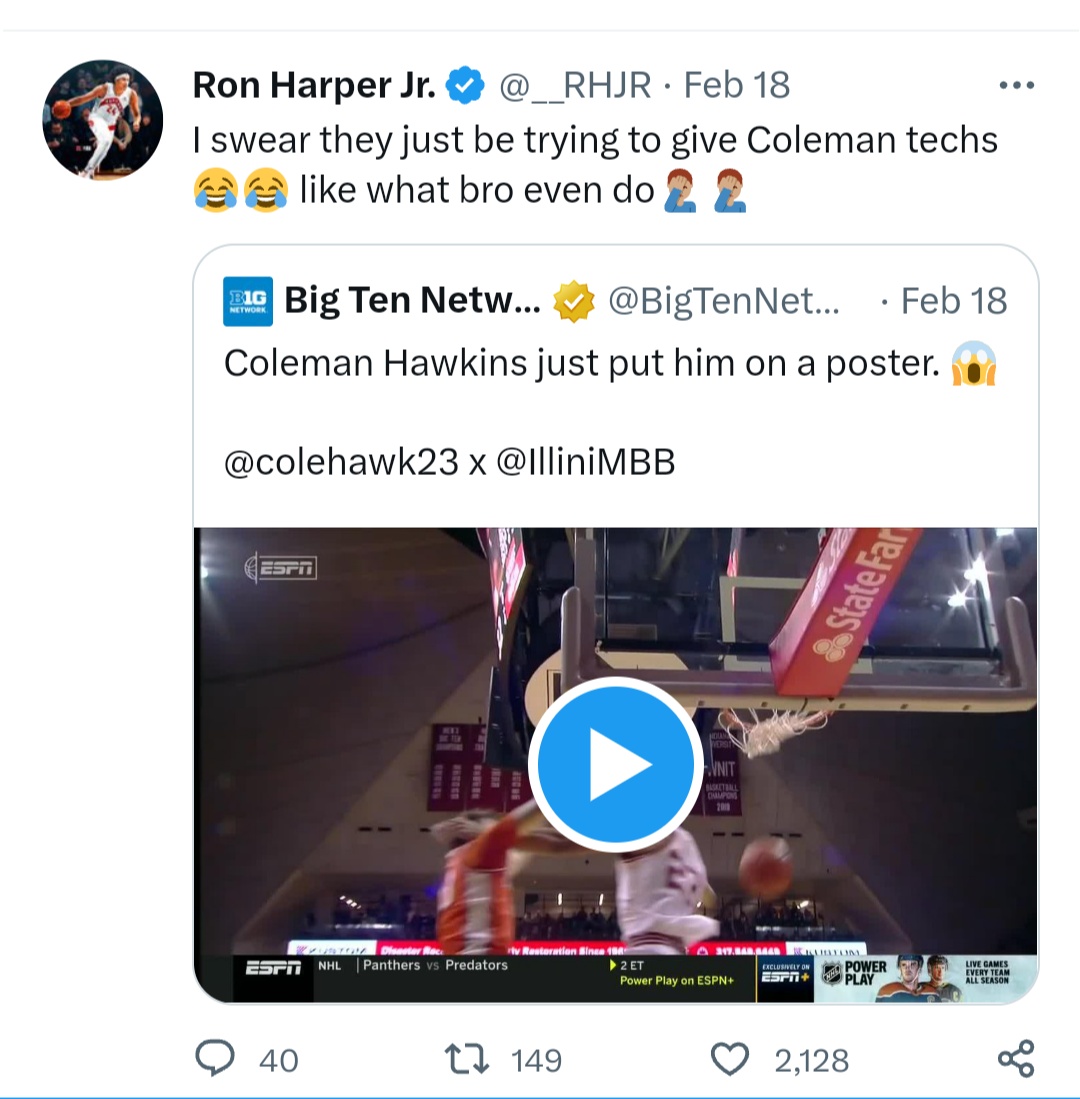Open the Feb 18 timestamp on the main tweet

coord(735,84)
